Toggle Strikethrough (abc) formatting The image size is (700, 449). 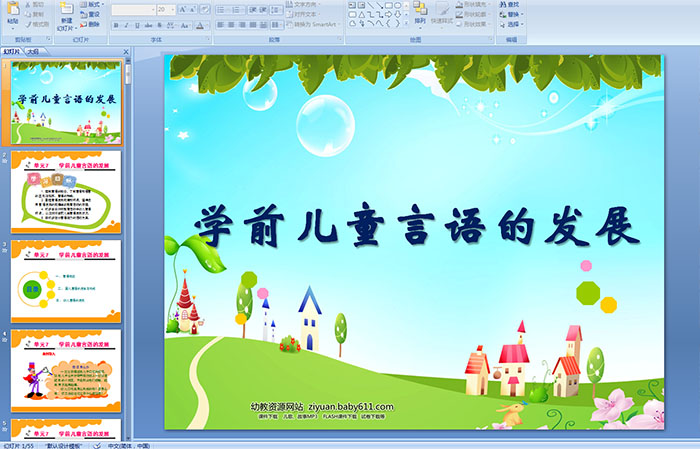point(148,25)
